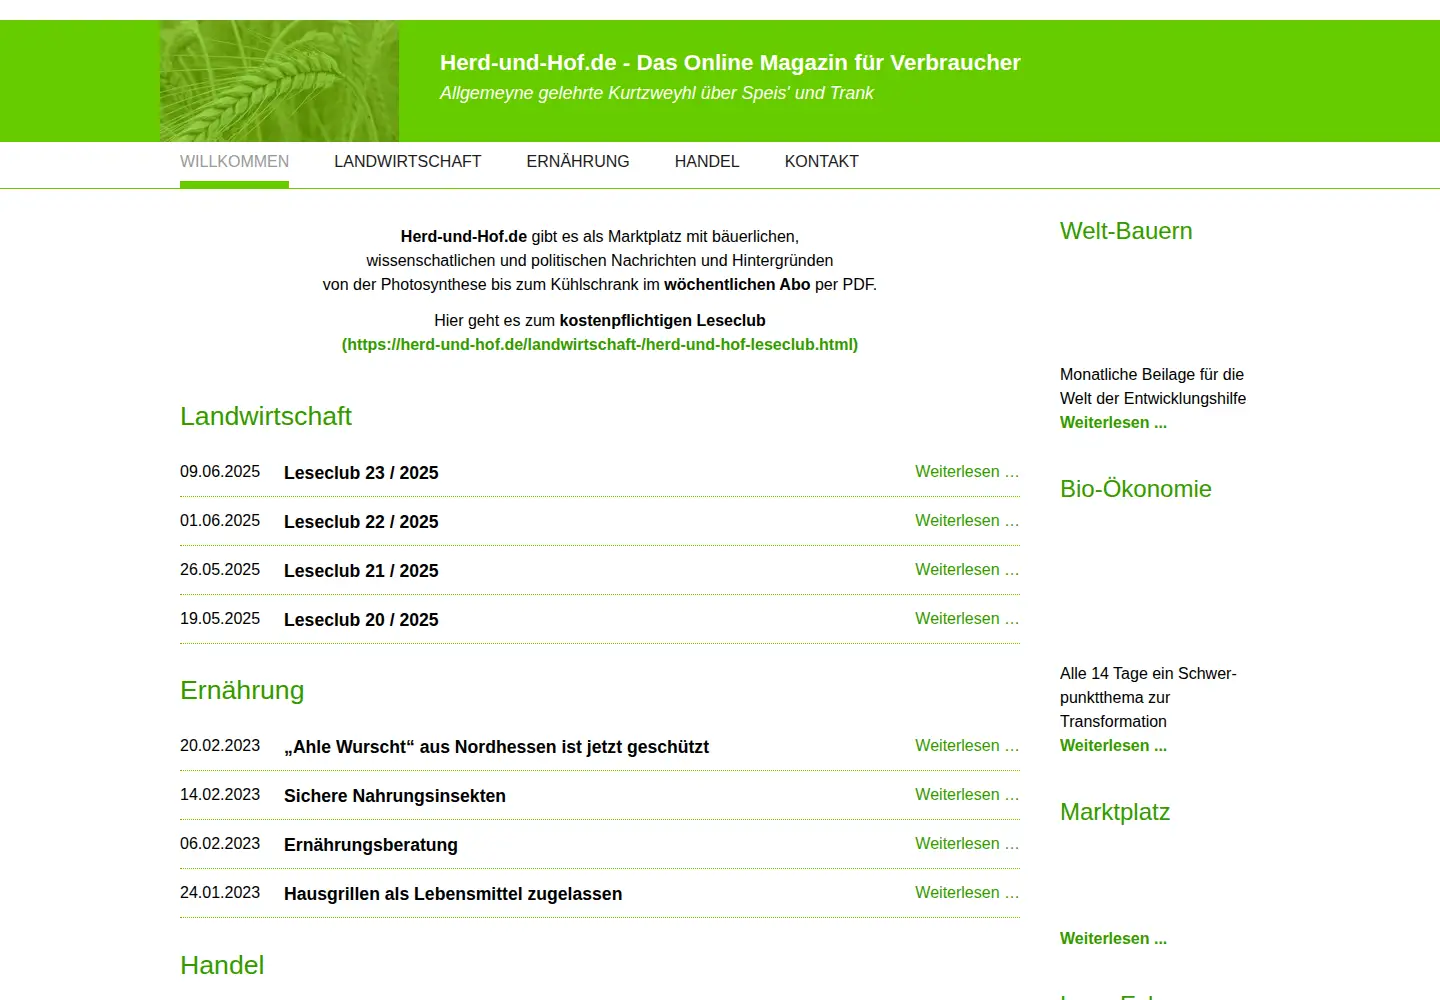Click Weiterlesen for Leseclub 22 / 2025
Screen dimensions: 1440x1000
(x=967, y=521)
